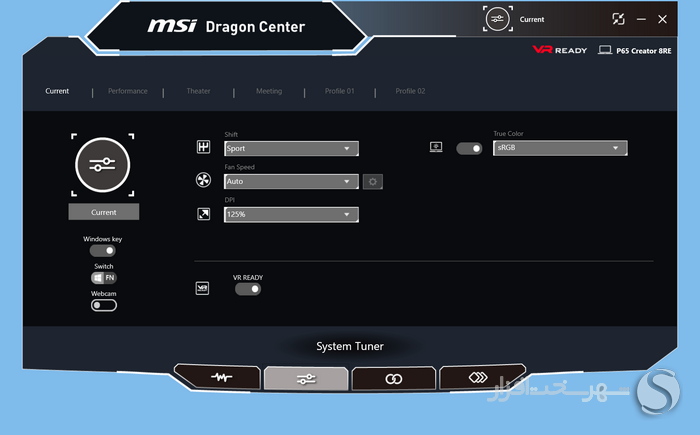Switch to the Profile 02 tab
The image size is (700, 435).
[410, 91]
